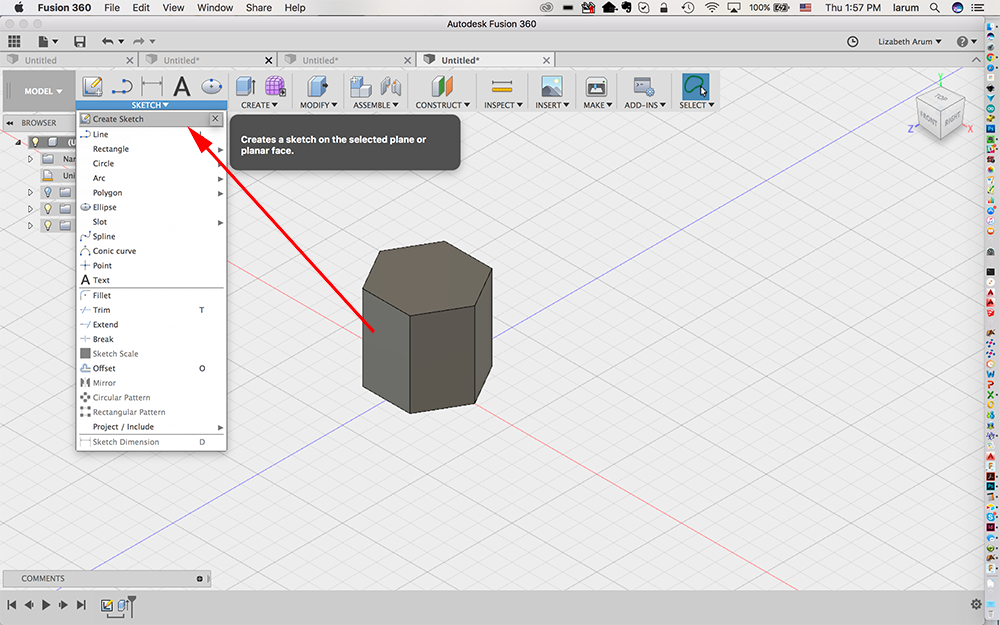The width and height of the screenshot is (1000, 625).
Task: Select Polygon submenu entry
Action: click(x=151, y=193)
